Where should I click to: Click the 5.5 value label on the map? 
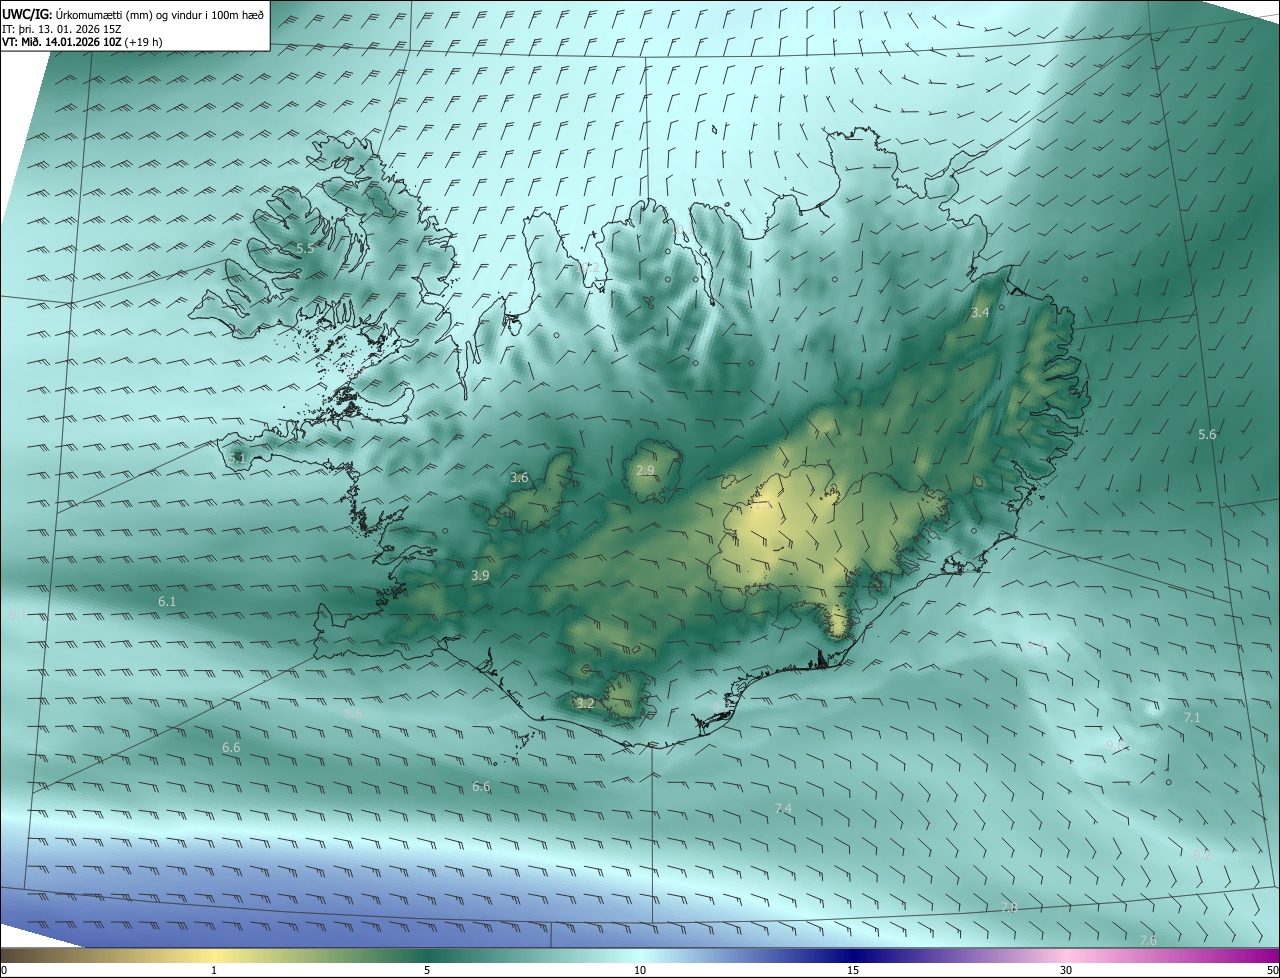[x=305, y=248]
